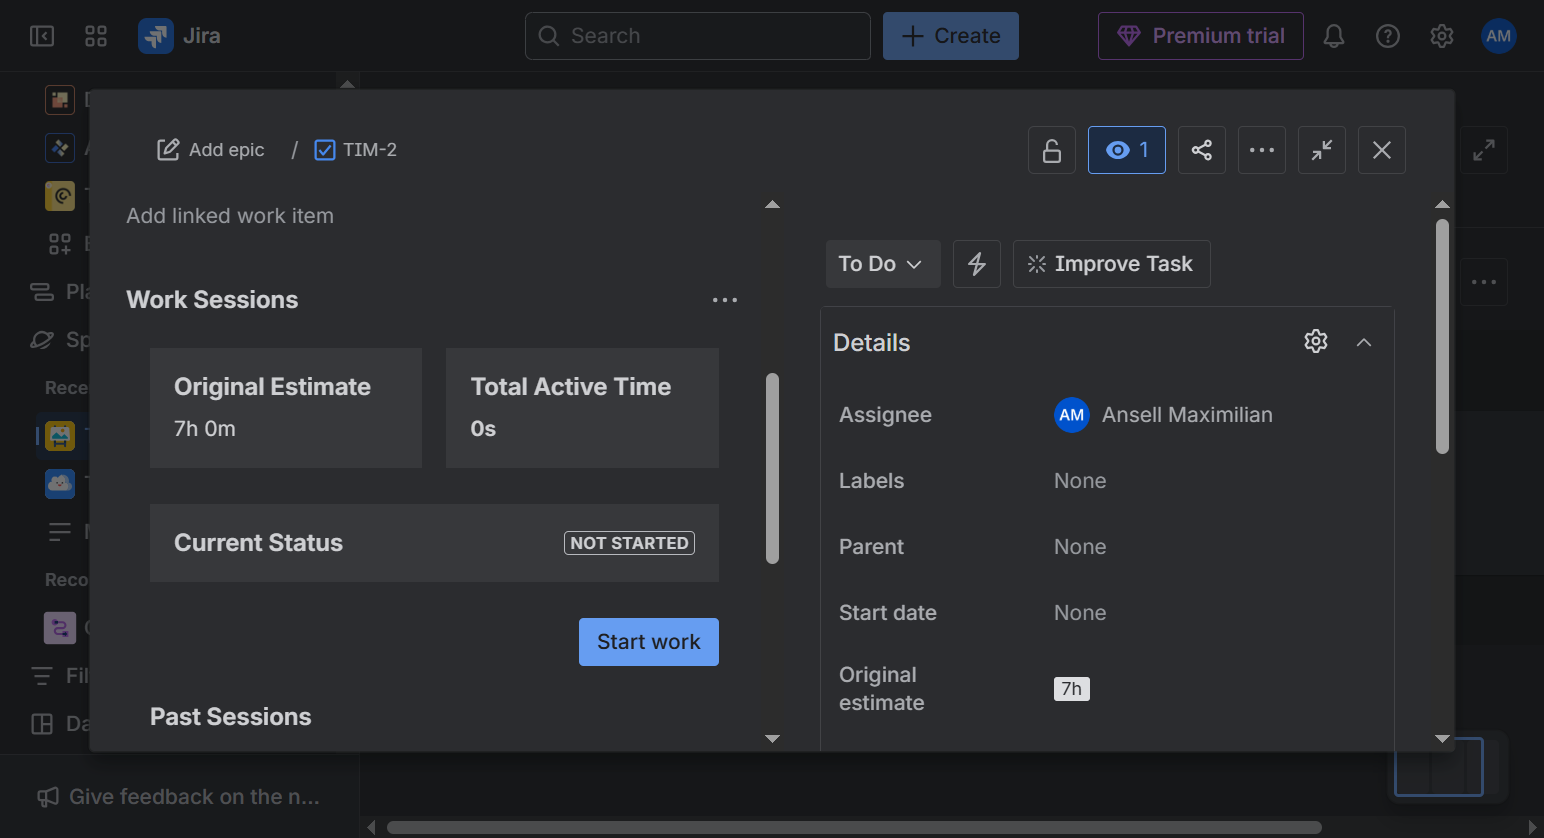Click the lightning bolt automation icon
The height and width of the screenshot is (838, 1544).
pyautogui.click(x=977, y=264)
